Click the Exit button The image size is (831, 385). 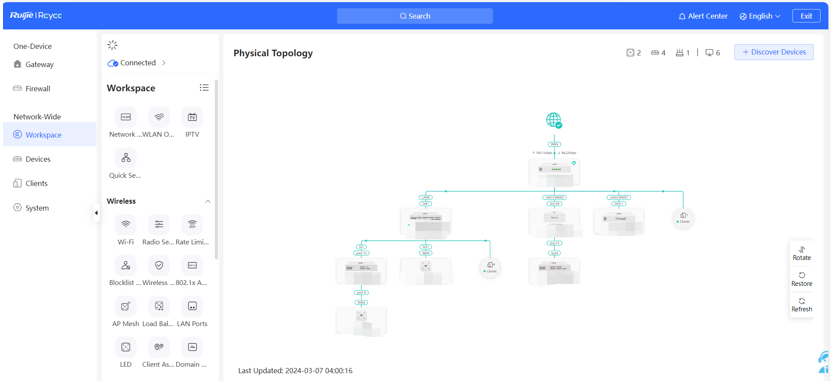tap(806, 16)
